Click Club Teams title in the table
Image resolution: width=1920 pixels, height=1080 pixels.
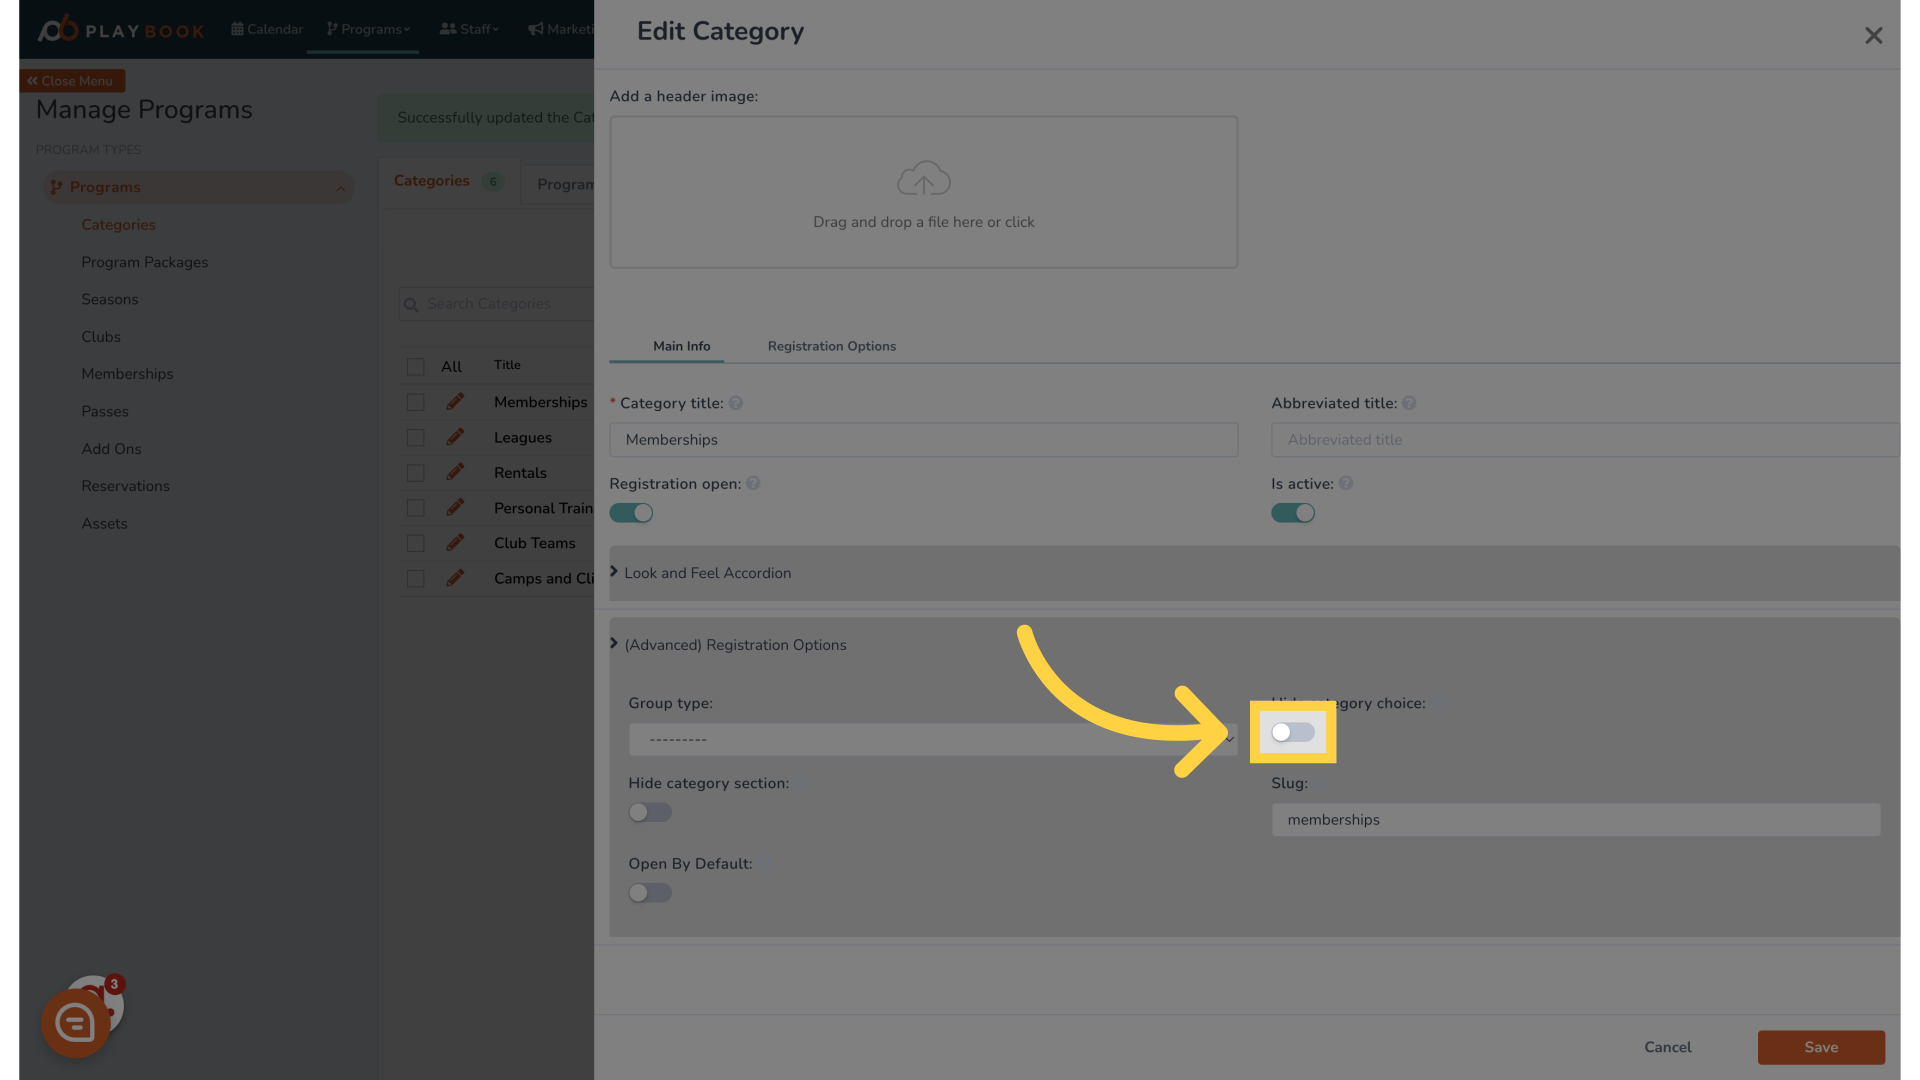point(534,543)
